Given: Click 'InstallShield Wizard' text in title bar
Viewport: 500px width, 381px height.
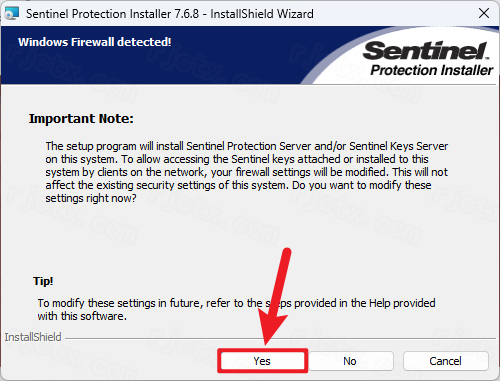Looking at the screenshot, I should coord(262,14).
